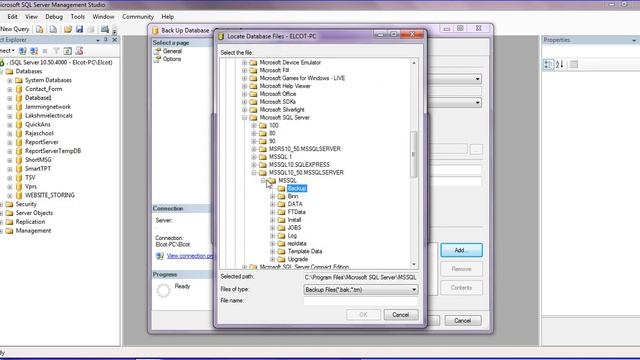
Task: Open the Properties panel dropdown arrow
Action: coord(634,40)
